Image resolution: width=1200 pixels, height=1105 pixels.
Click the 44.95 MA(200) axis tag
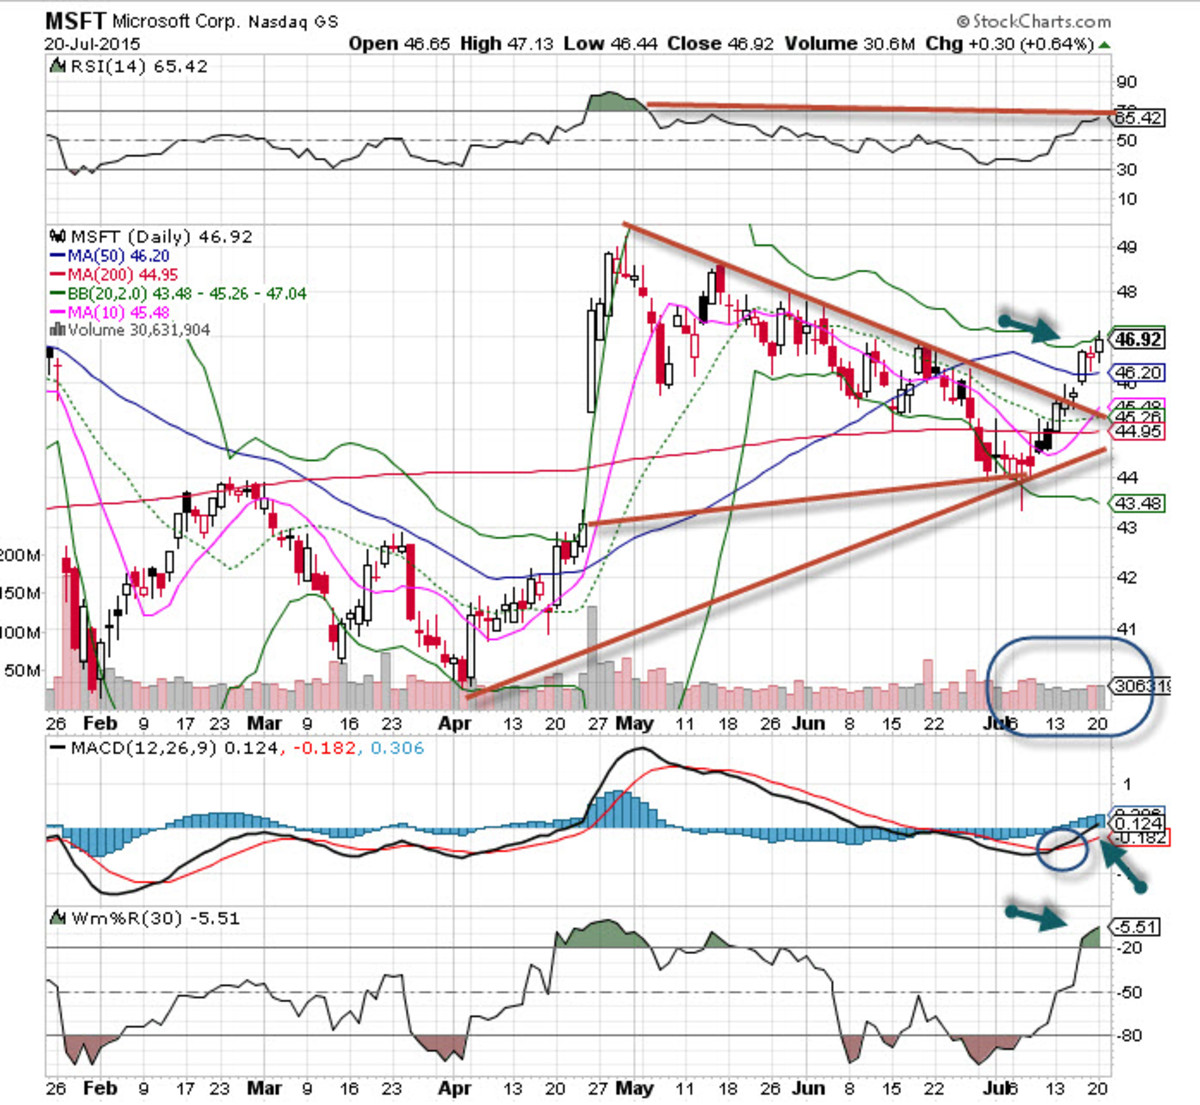pyautogui.click(x=1138, y=431)
